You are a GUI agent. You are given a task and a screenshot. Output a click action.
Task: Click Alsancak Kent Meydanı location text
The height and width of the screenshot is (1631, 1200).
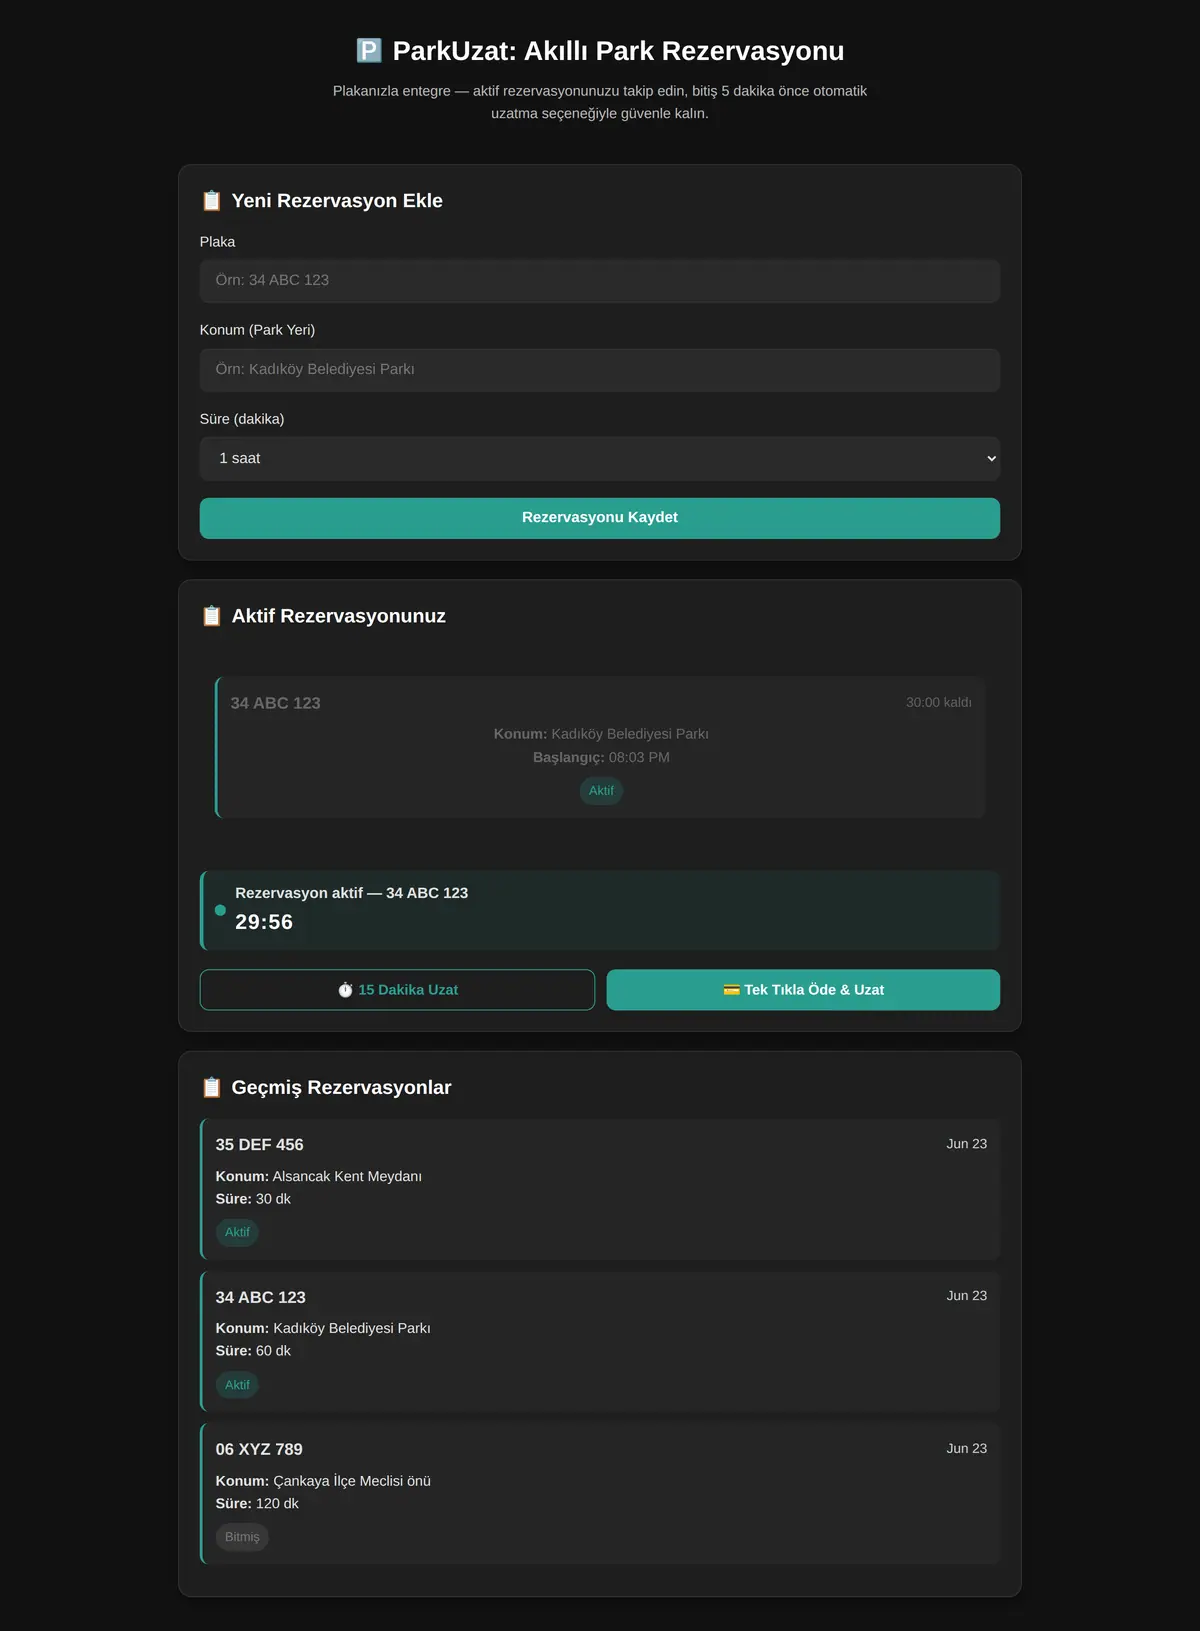pyautogui.click(x=347, y=1176)
